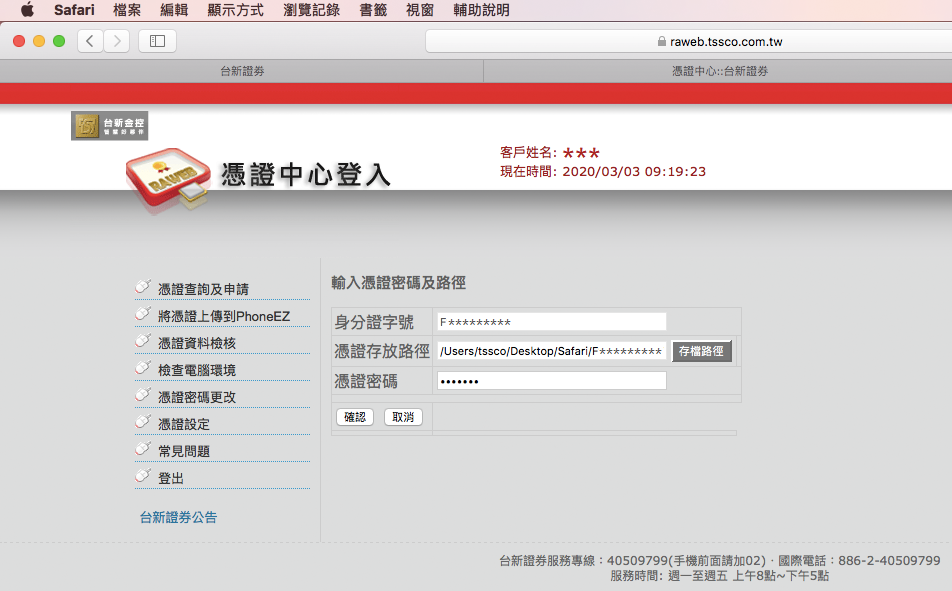Click the raweb.tssco.com.tw address bar
This screenshot has height=591, width=952.
[688, 41]
